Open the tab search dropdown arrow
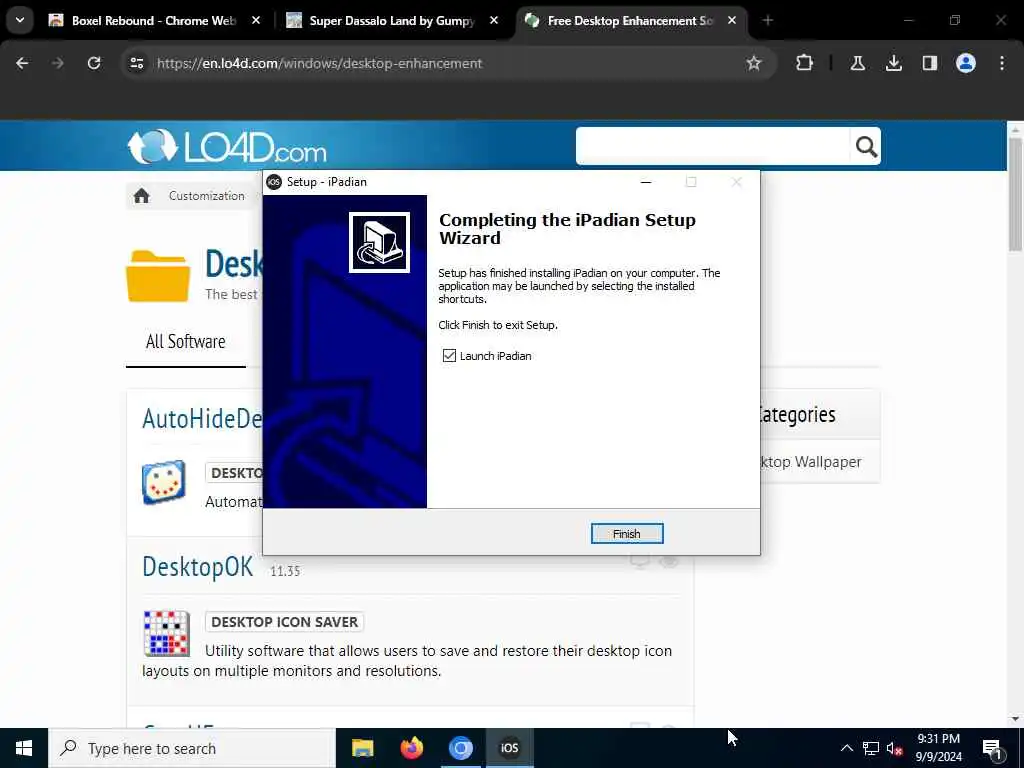The height and width of the screenshot is (768, 1024). pos(20,20)
